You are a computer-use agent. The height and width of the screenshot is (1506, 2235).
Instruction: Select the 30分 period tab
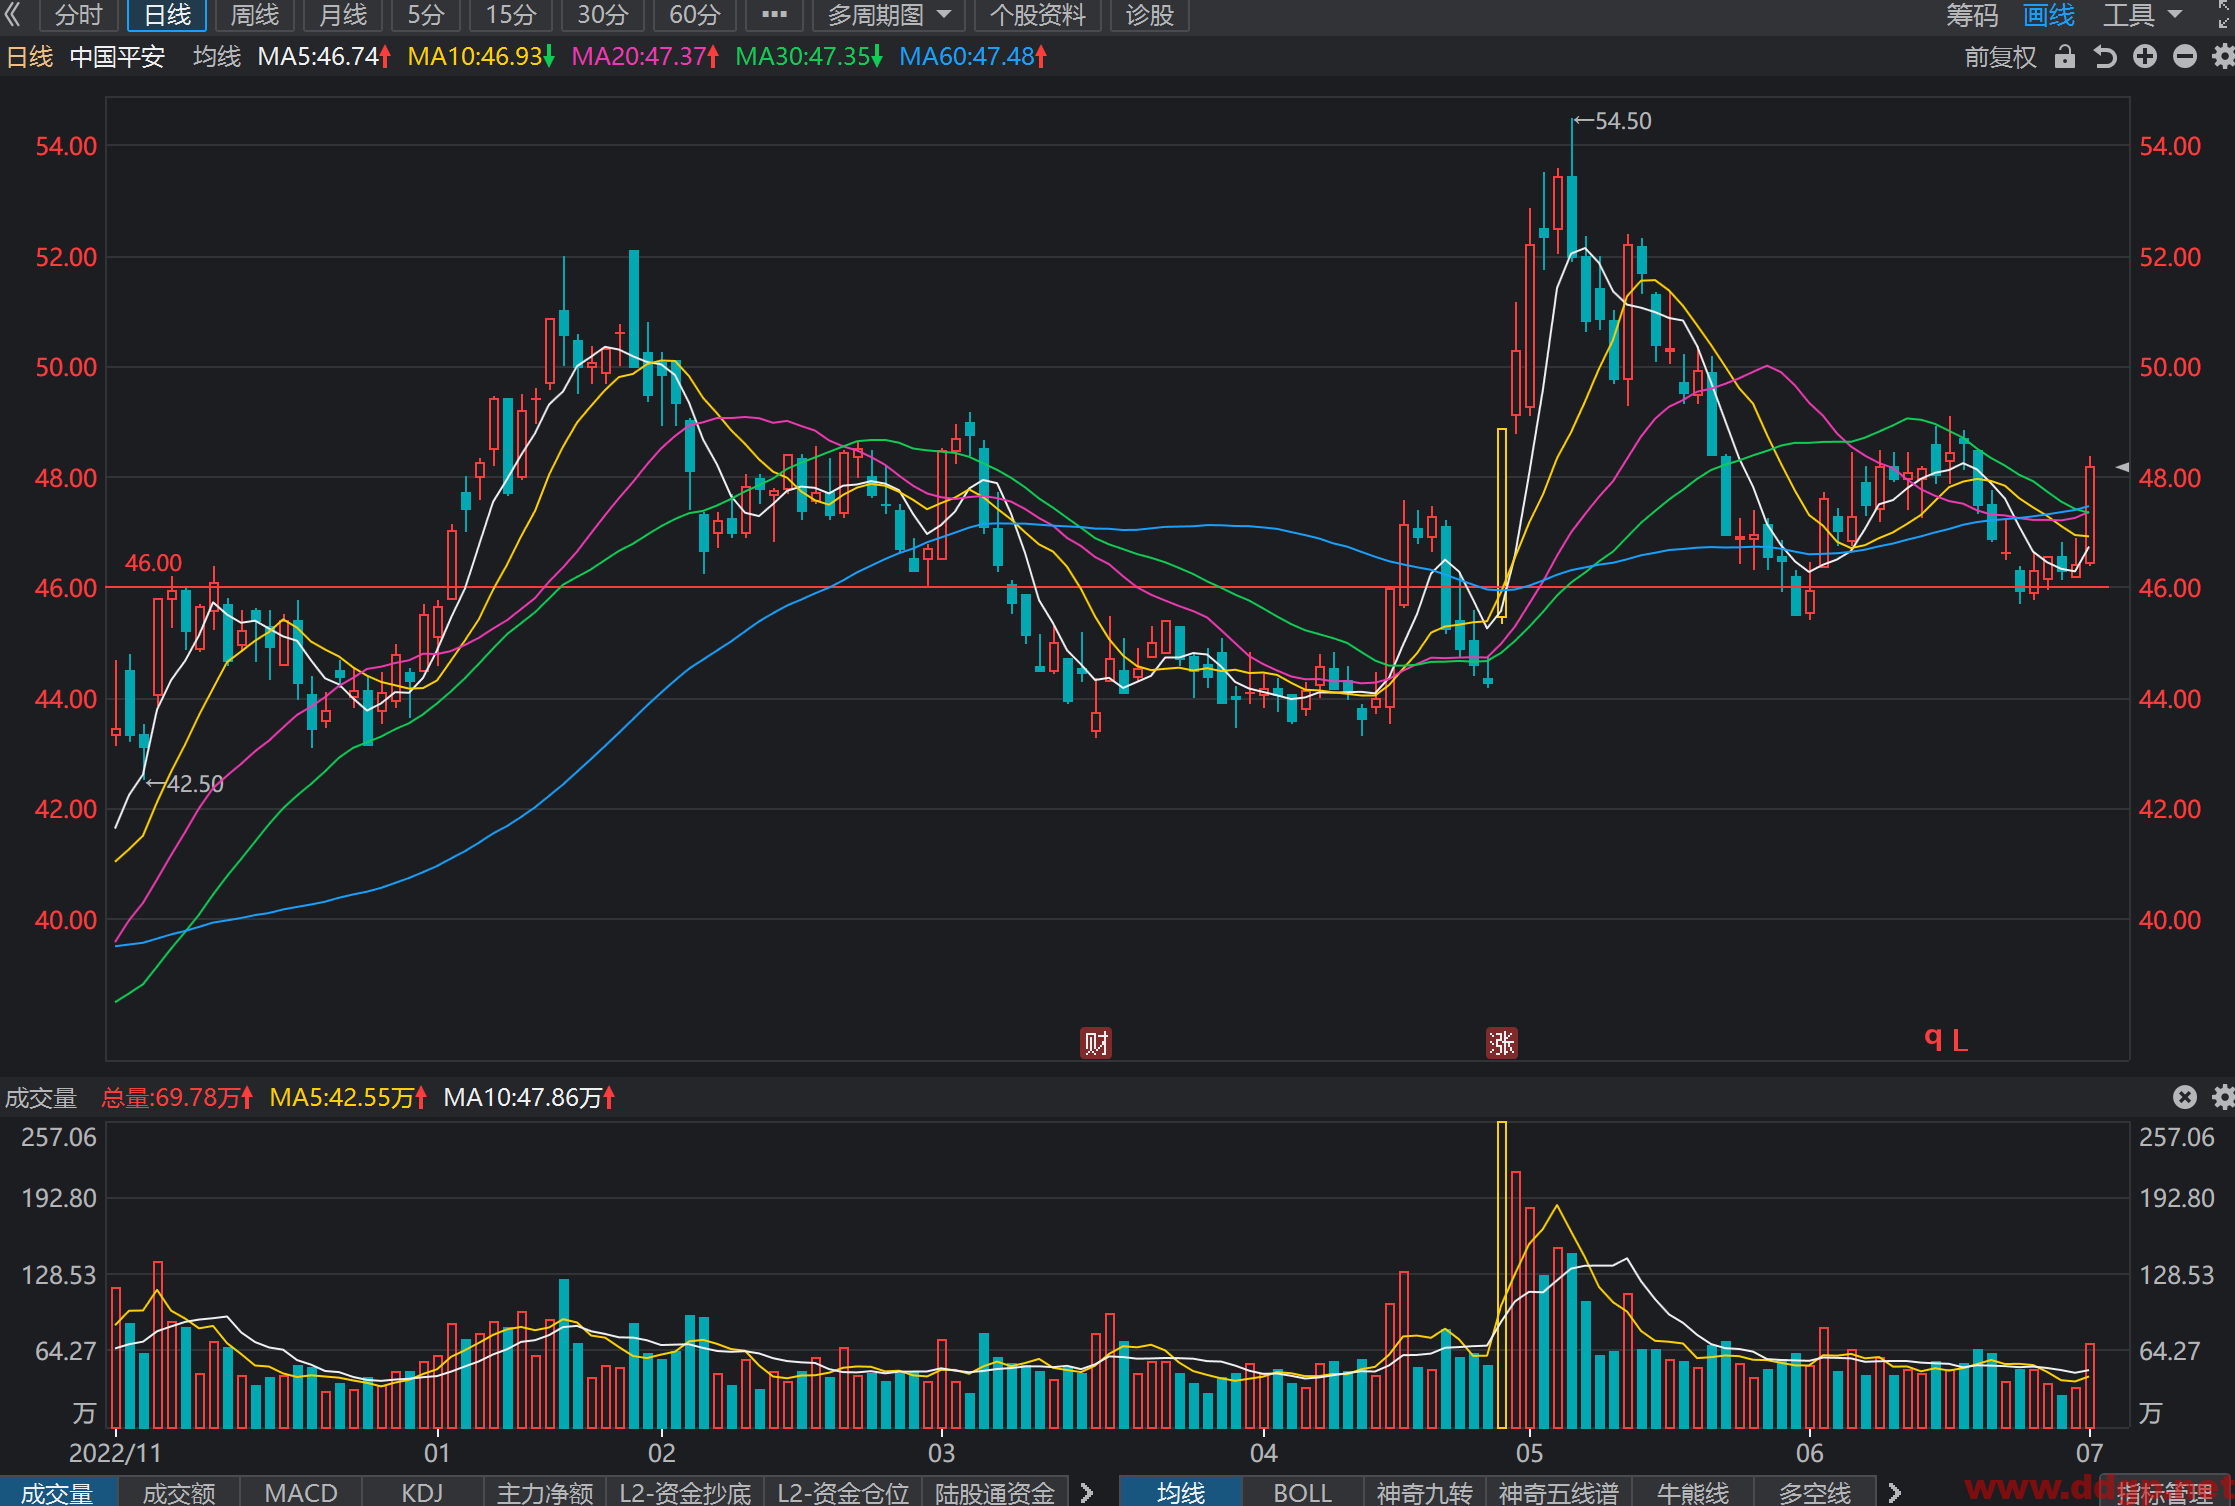(603, 14)
